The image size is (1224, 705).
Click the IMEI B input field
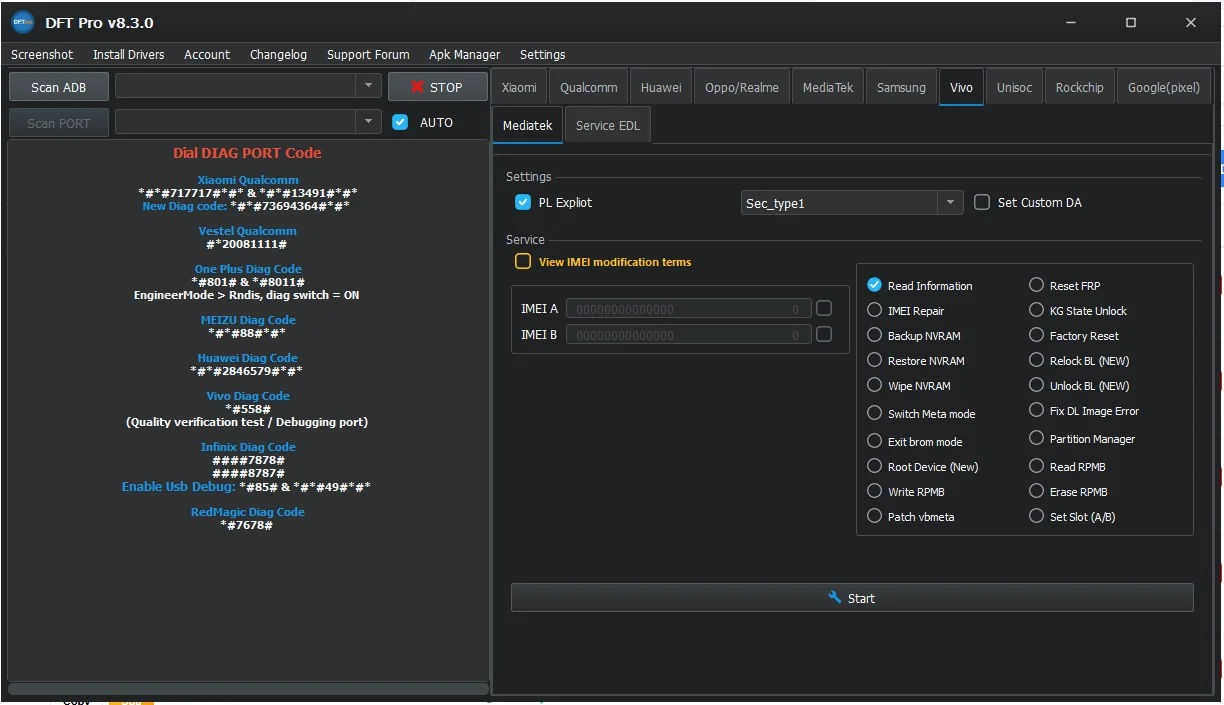click(x=688, y=335)
